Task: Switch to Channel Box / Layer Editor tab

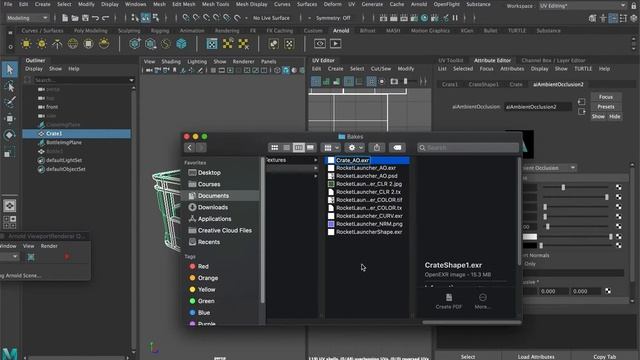Action: tap(553, 60)
